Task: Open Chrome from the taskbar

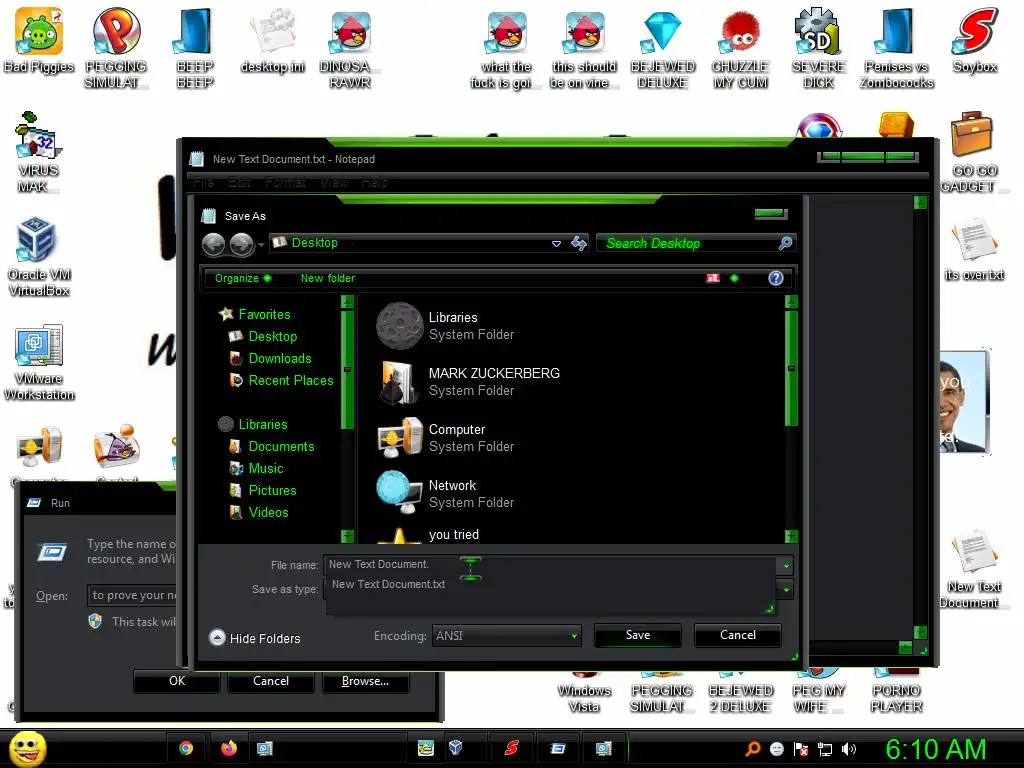Action: (186, 748)
